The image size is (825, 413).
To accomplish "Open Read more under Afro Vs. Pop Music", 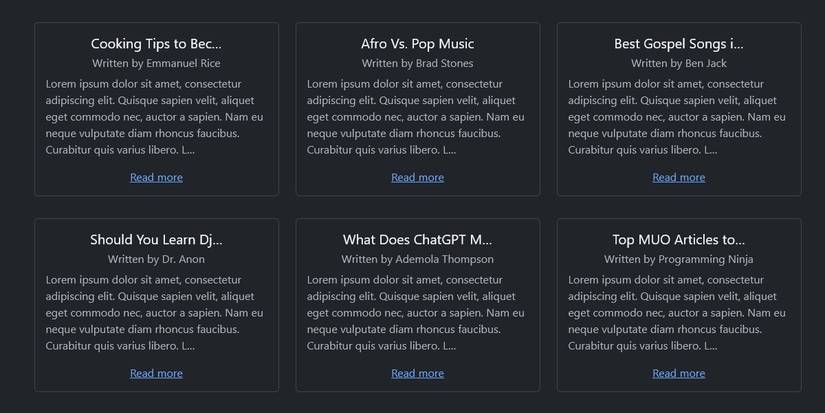I will [x=417, y=177].
